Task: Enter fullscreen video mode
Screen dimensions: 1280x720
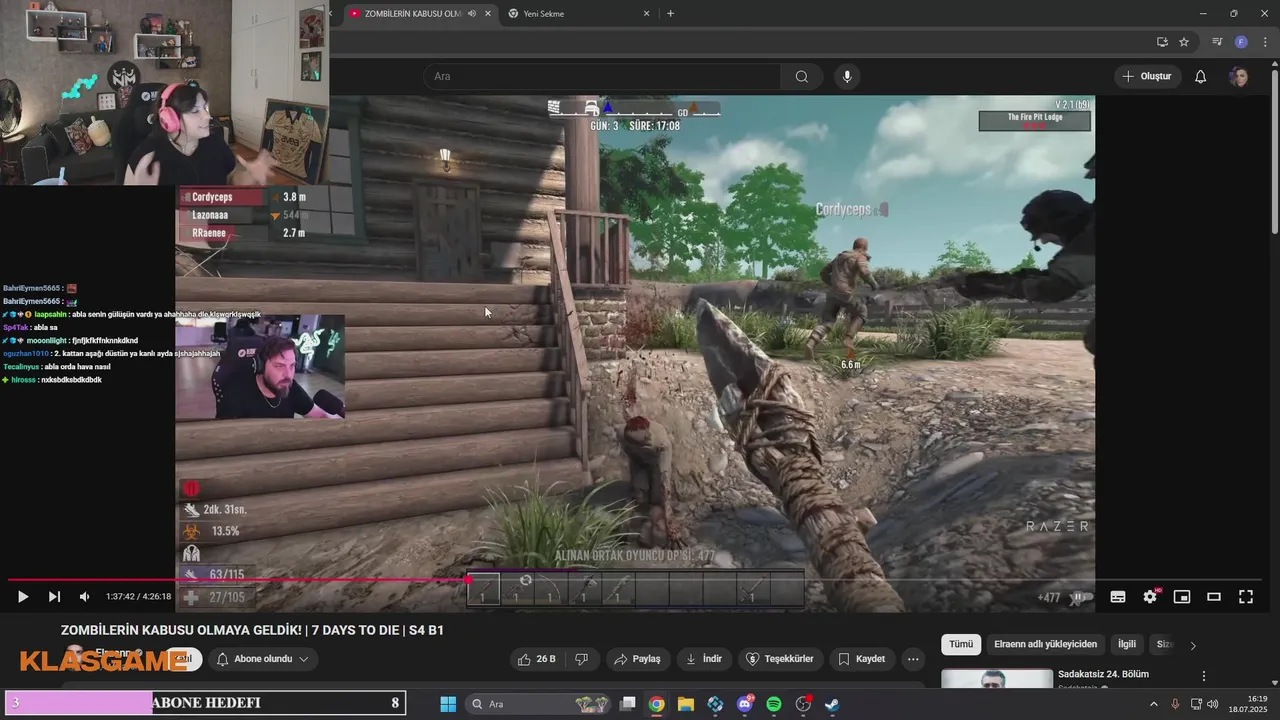Action: (1246, 597)
